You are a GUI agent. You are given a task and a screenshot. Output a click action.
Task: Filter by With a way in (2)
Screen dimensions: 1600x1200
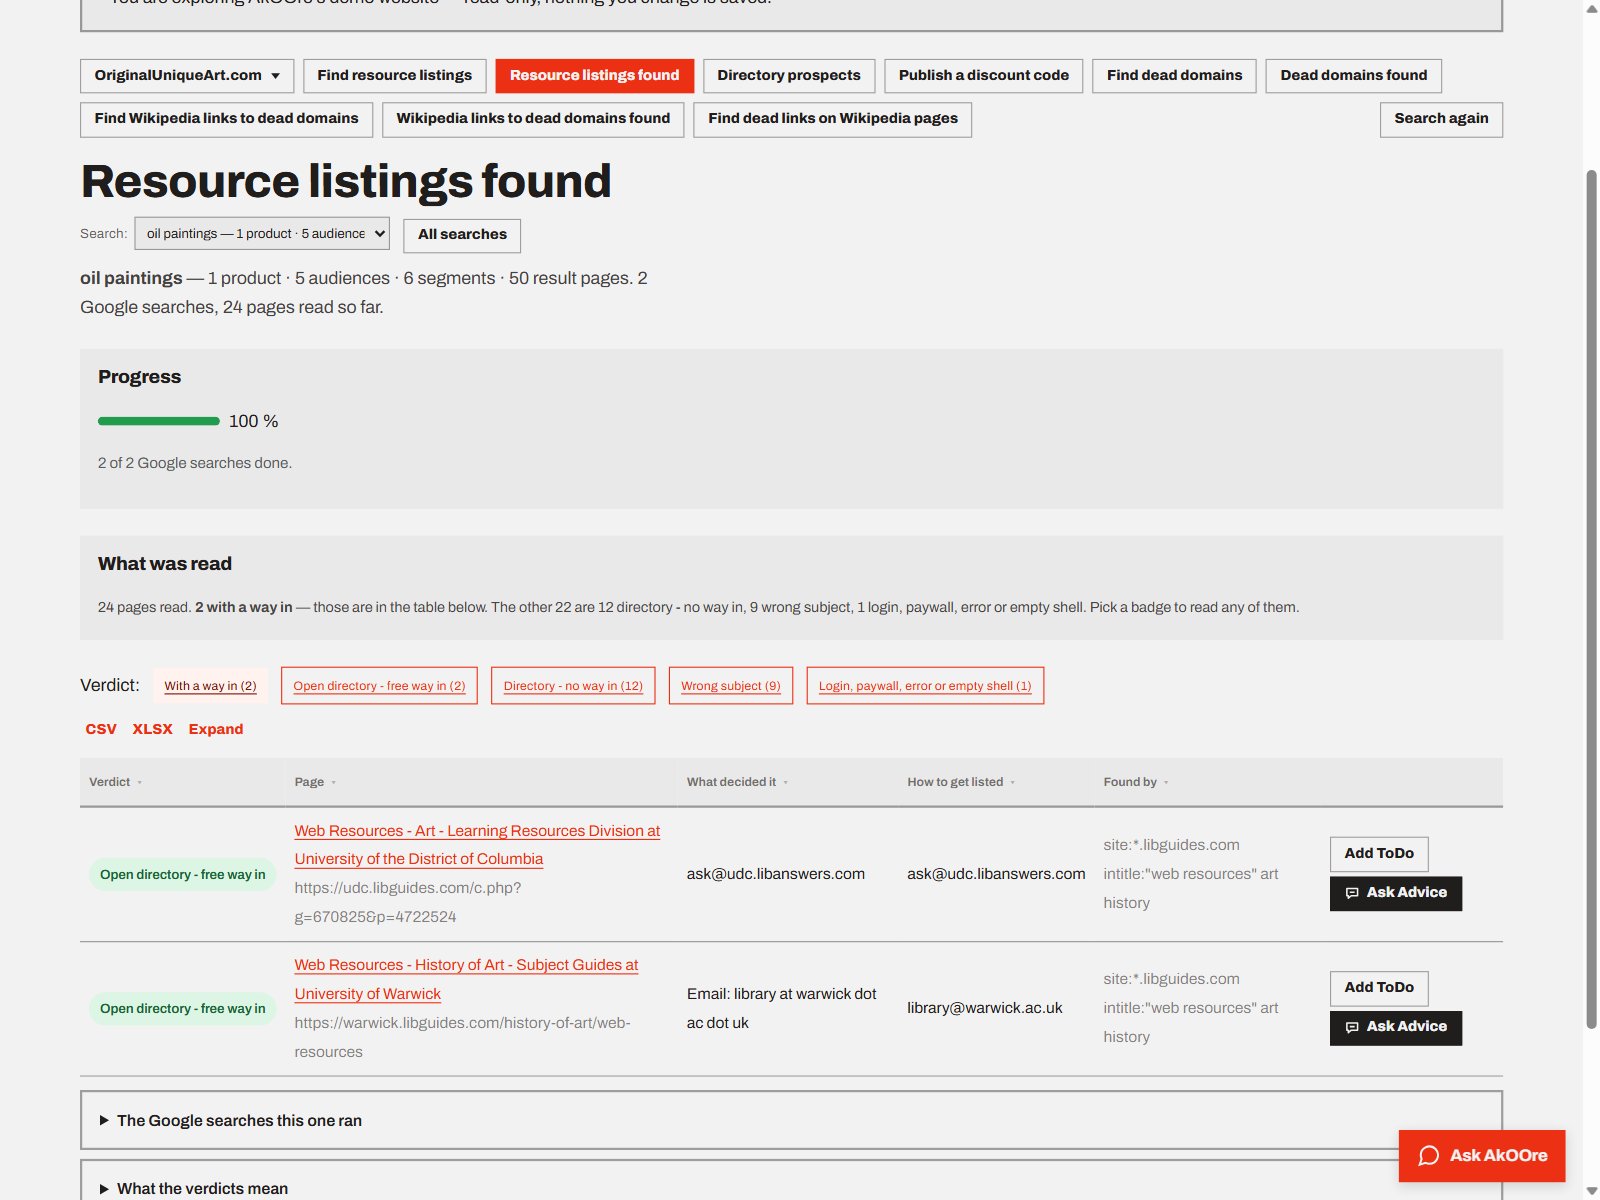pos(210,686)
